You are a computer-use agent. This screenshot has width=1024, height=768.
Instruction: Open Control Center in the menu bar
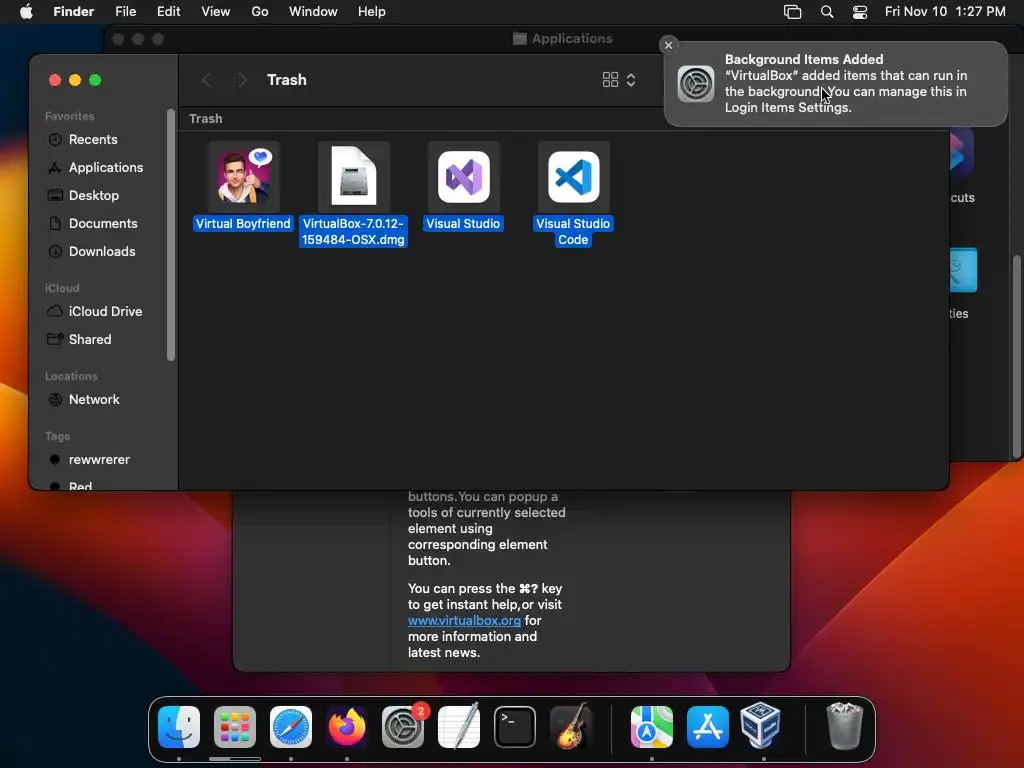[x=860, y=12]
